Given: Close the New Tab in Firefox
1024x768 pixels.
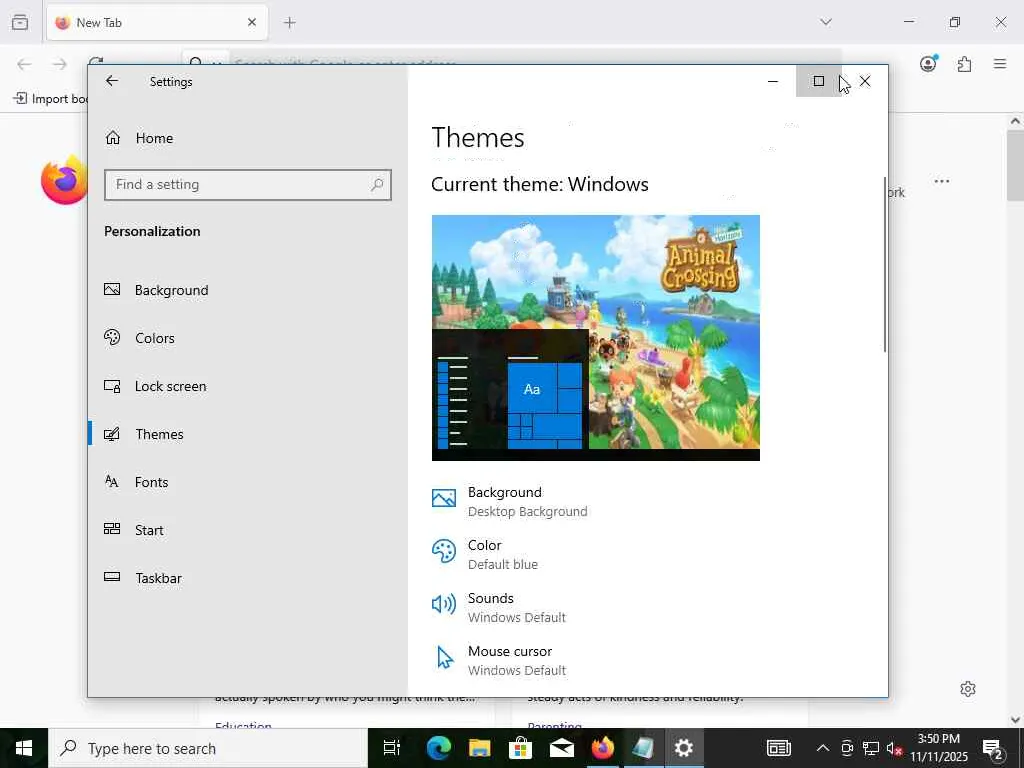Looking at the screenshot, I should (252, 23).
